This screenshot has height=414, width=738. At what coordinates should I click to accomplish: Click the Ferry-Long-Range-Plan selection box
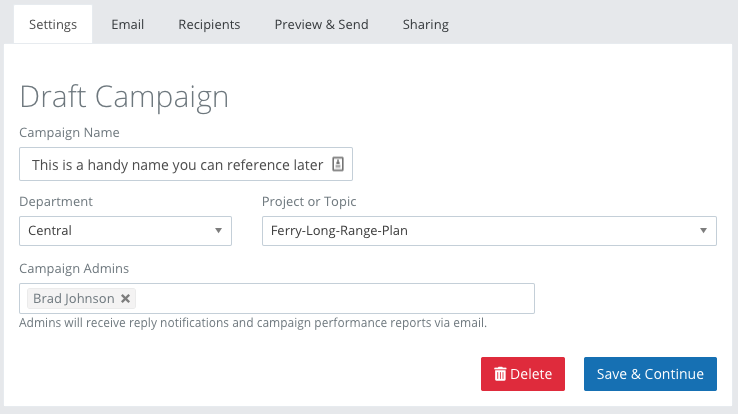480,231
